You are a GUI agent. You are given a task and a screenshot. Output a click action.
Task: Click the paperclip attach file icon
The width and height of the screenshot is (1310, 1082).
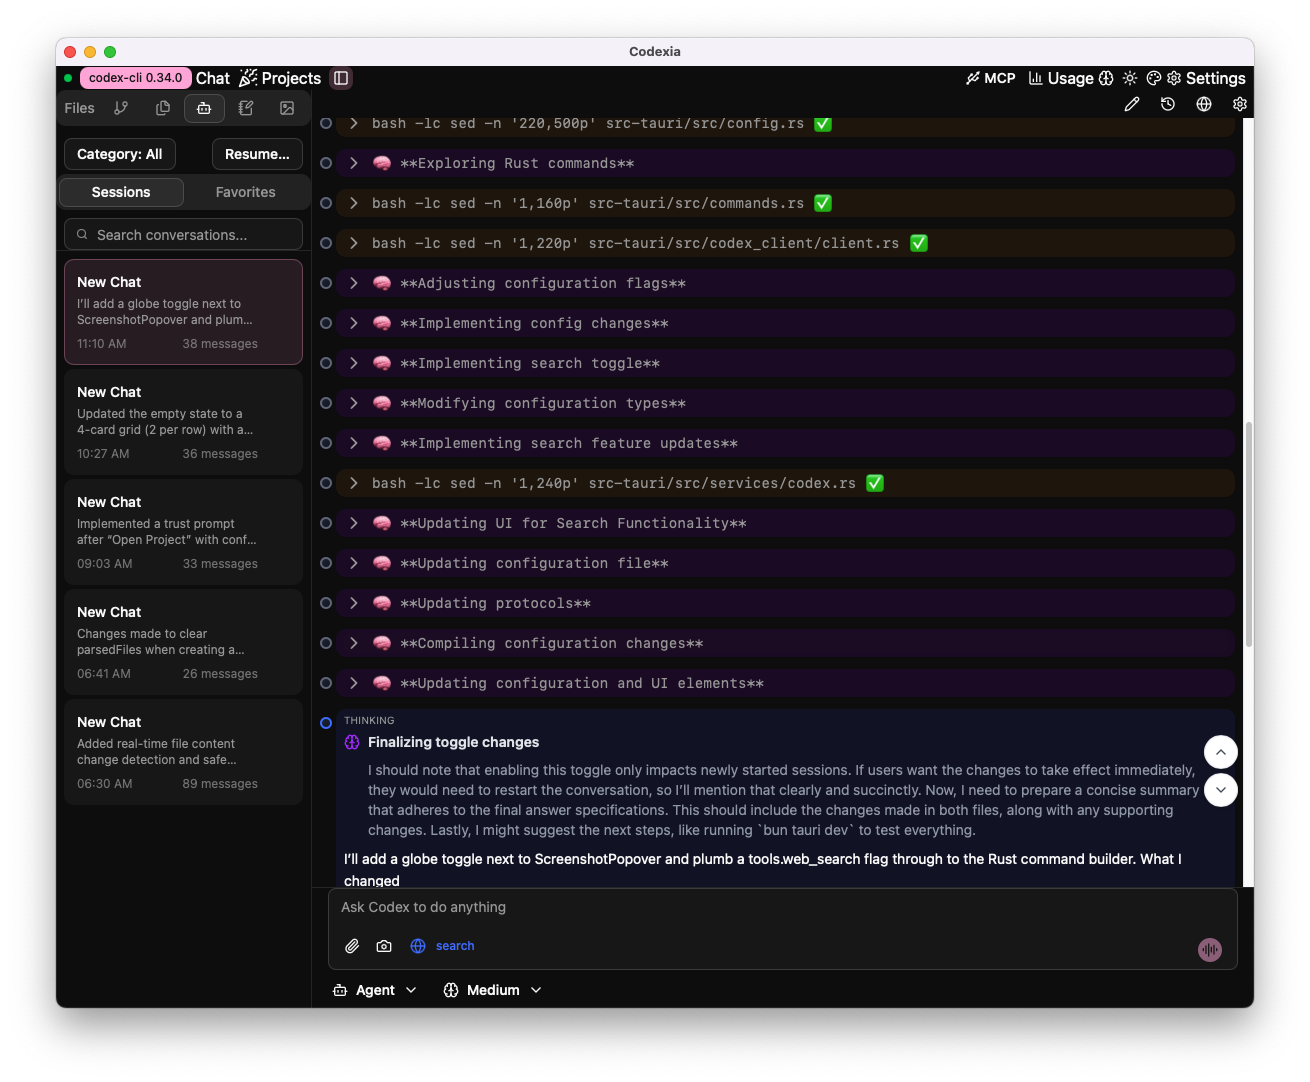(x=352, y=946)
